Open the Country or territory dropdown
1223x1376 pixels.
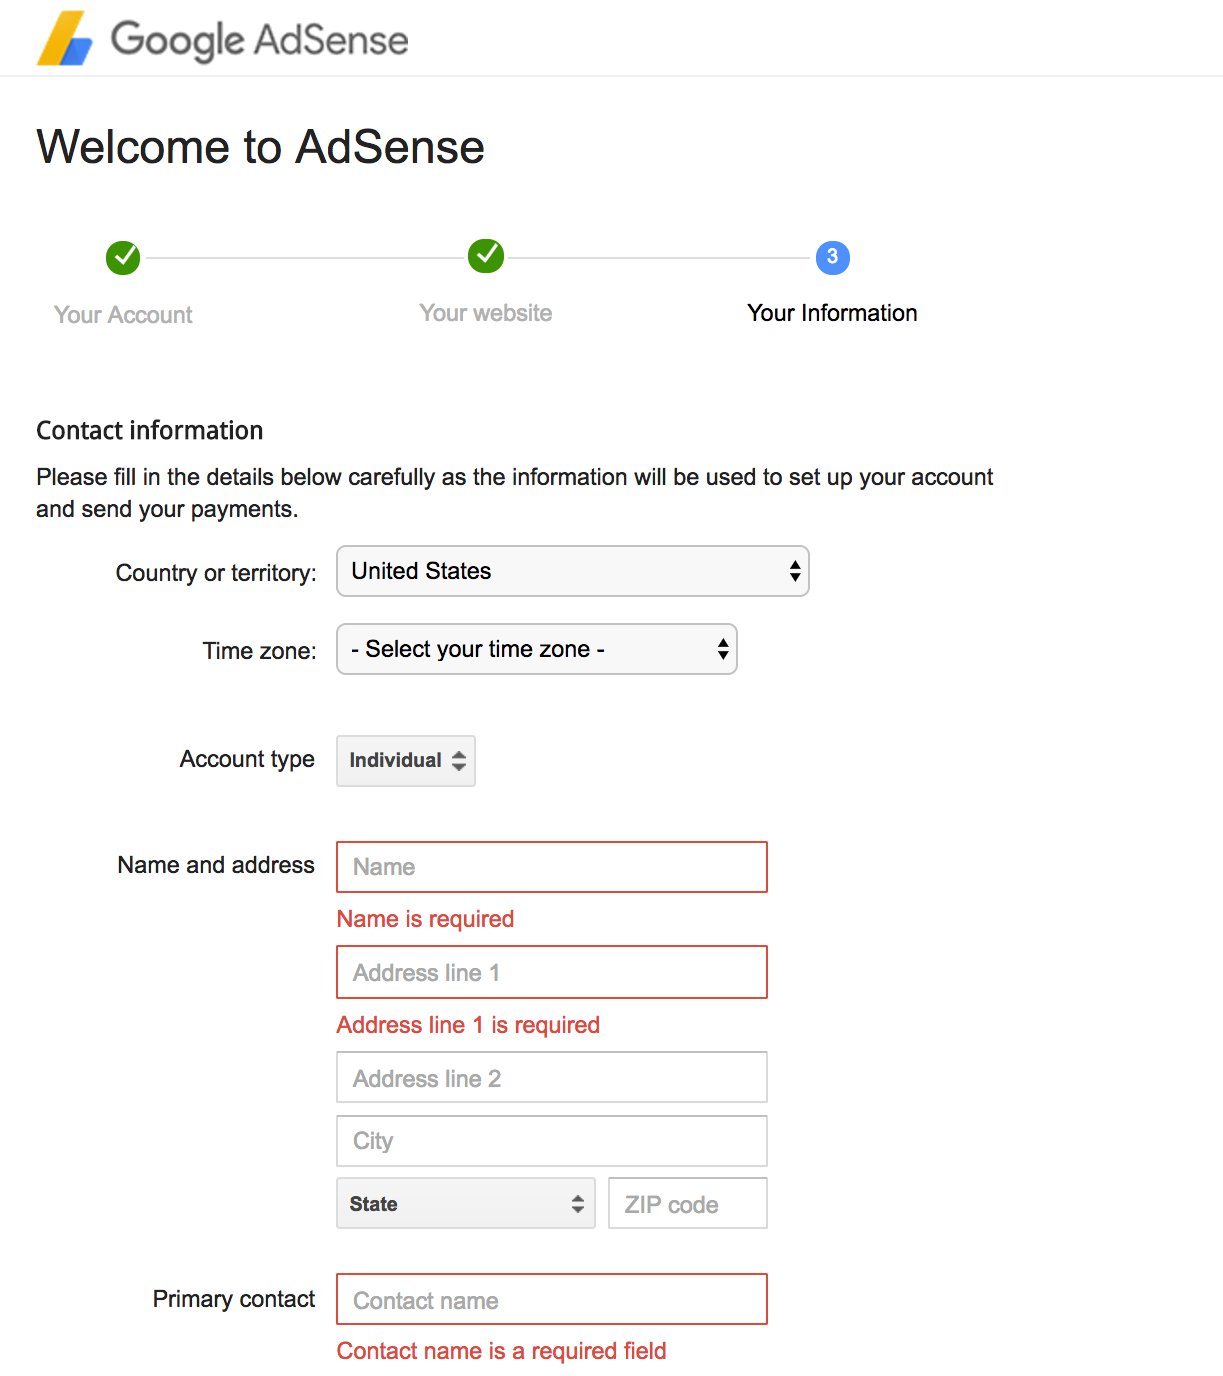click(573, 571)
